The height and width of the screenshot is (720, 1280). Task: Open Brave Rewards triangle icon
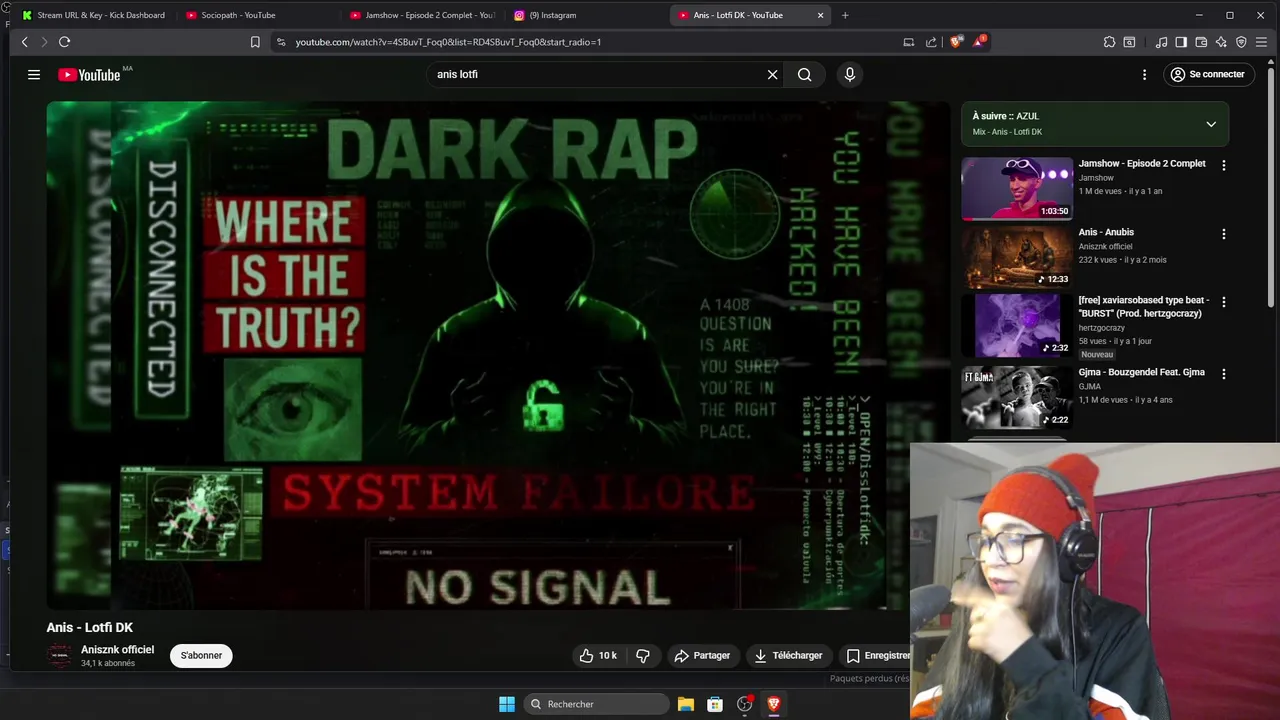(980, 42)
